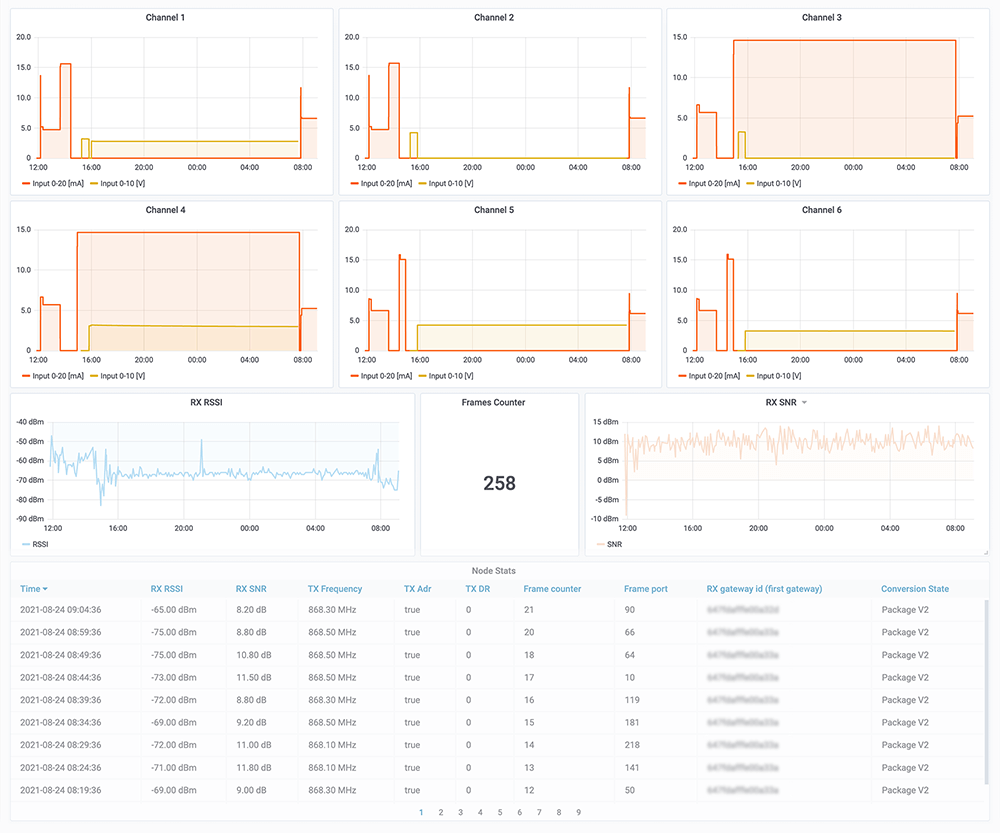
Task: Toggle Input 0-10 [V] legend in Channel 5
Action: [x=446, y=376]
